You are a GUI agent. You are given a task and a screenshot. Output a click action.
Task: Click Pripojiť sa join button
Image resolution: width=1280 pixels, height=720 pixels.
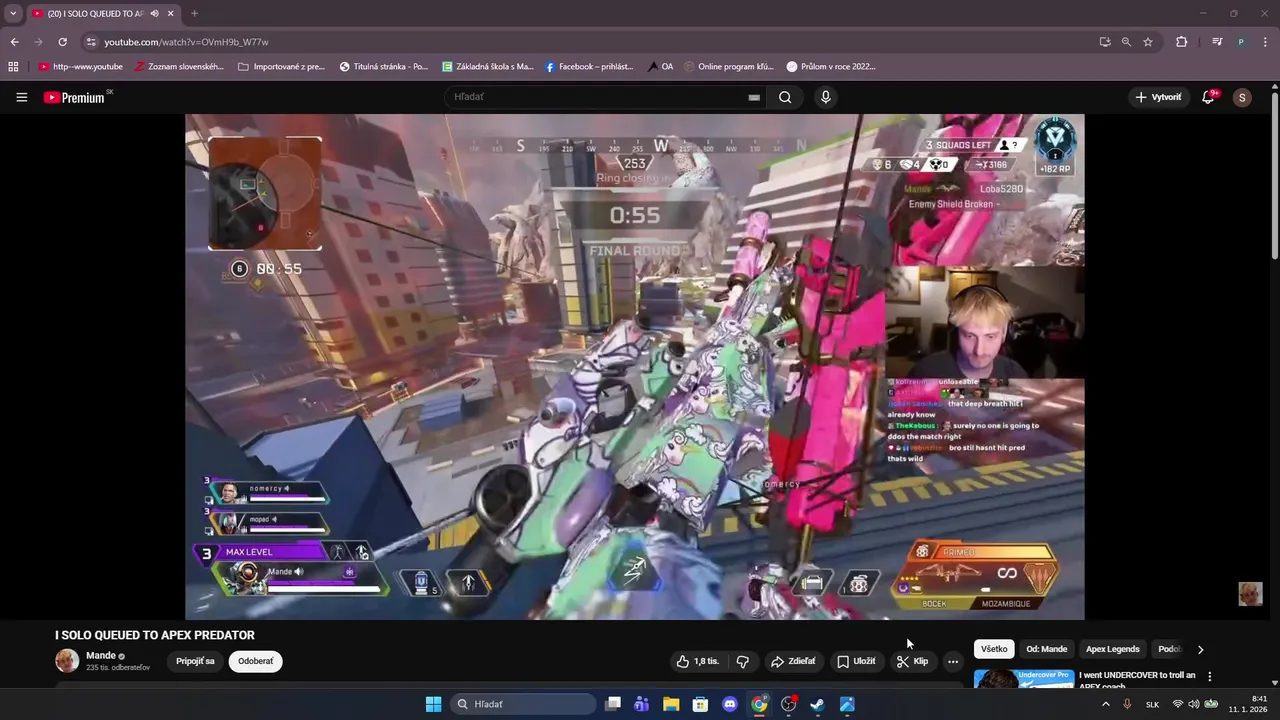(x=195, y=661)
